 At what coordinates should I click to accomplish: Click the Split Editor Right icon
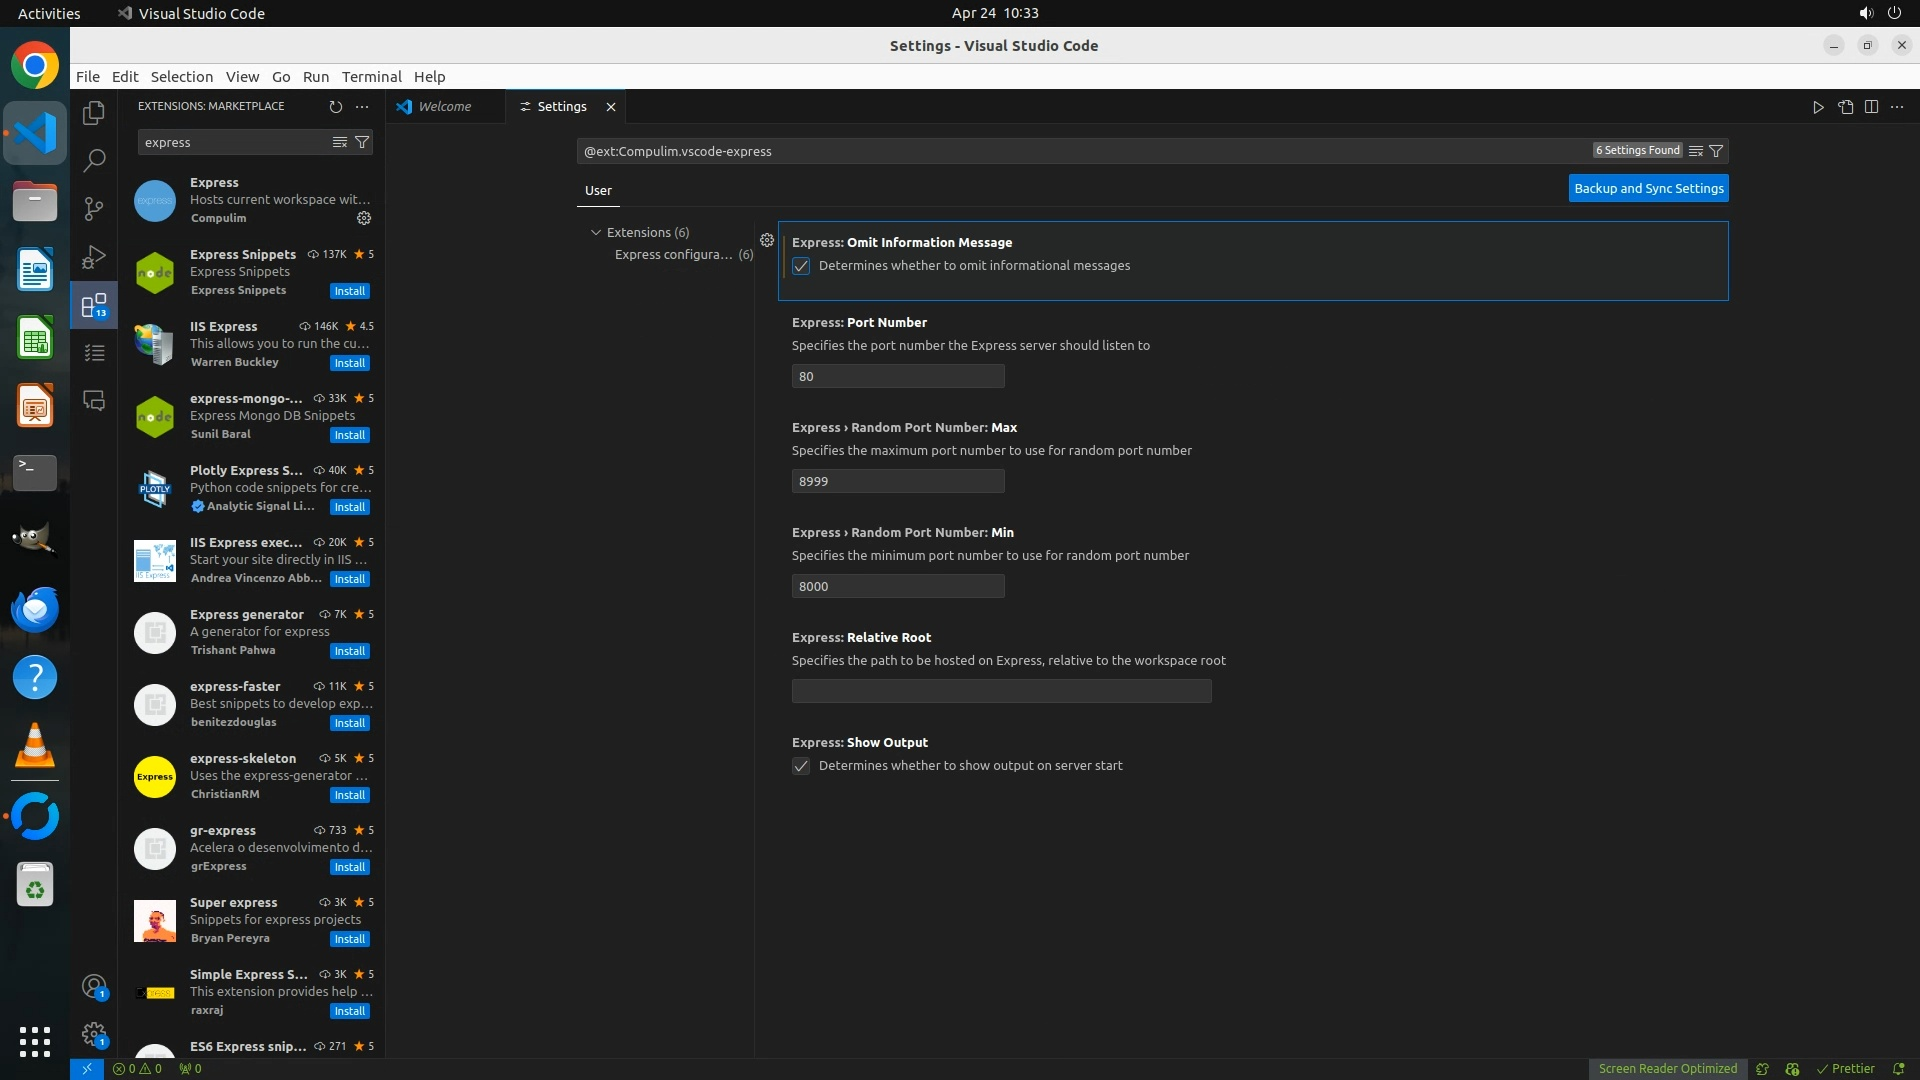tap(1871, 107)
